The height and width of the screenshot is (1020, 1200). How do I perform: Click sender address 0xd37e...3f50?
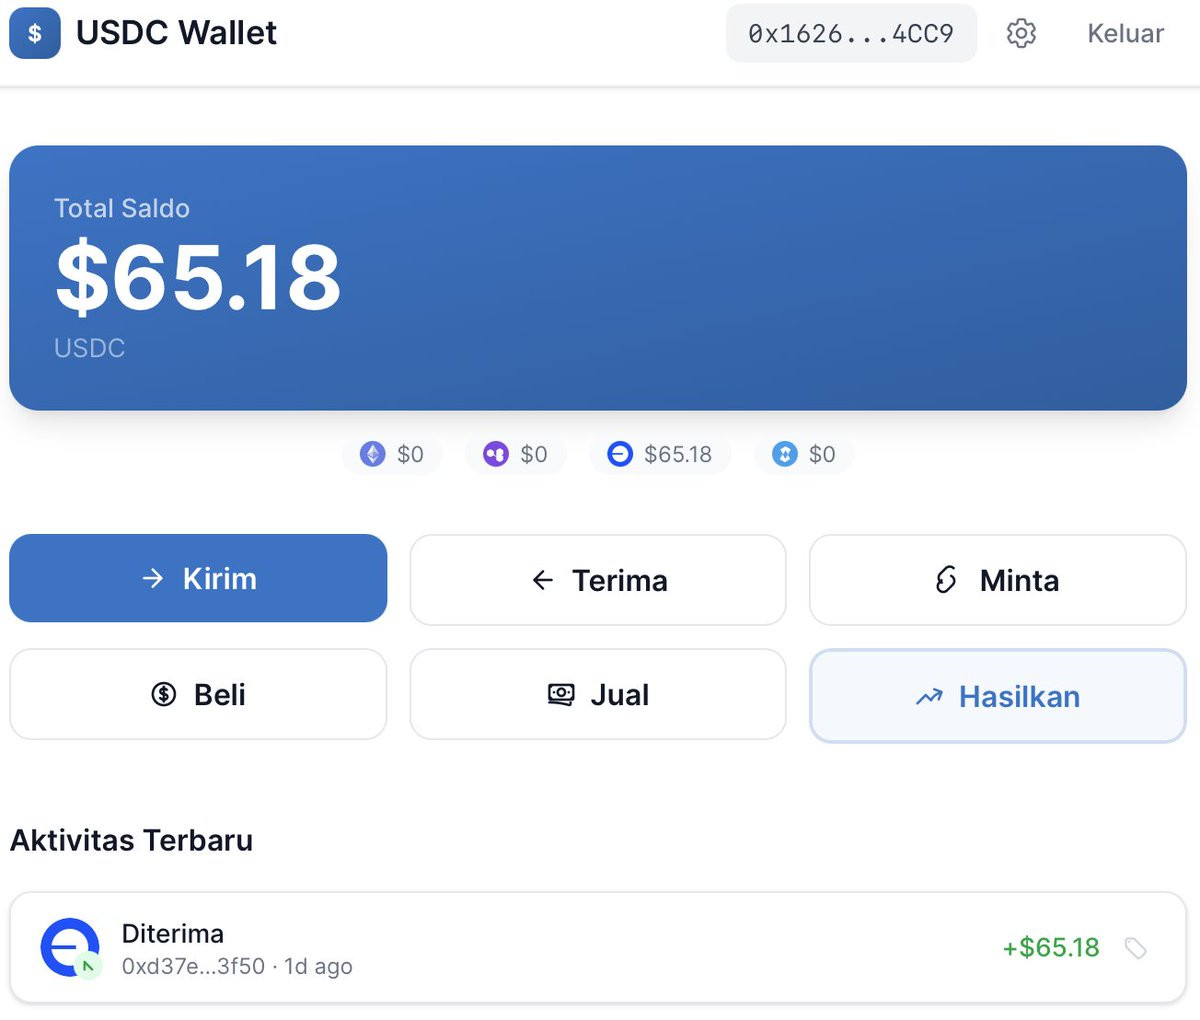click(x=193, y=966)
